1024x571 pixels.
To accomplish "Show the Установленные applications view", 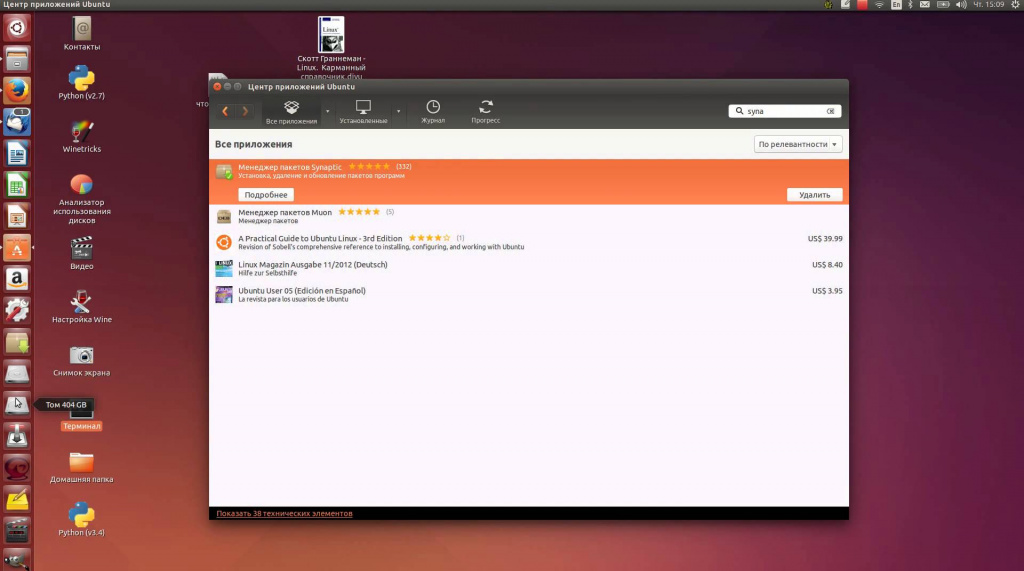I will tap(363, 112).
